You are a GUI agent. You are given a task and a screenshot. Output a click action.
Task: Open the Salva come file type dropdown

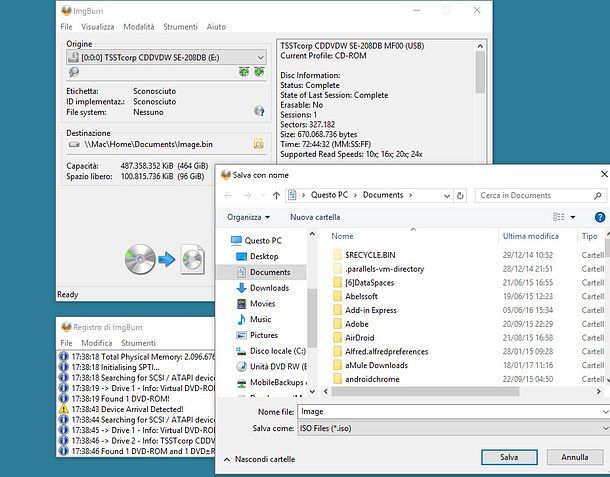pos(454,428)
